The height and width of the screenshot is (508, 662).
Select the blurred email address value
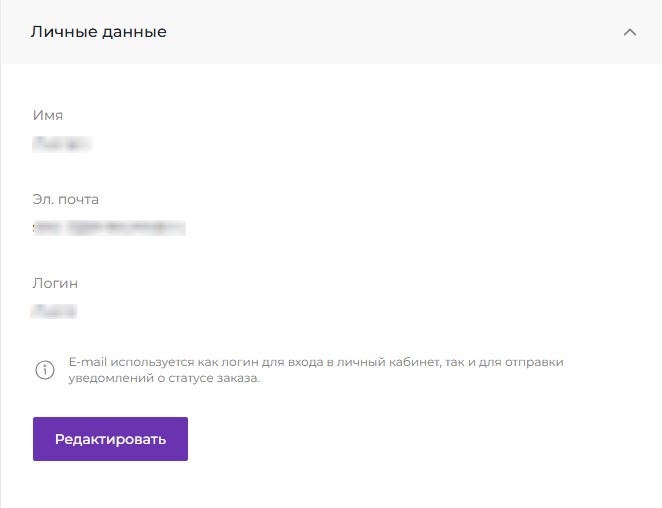(109, 229)
